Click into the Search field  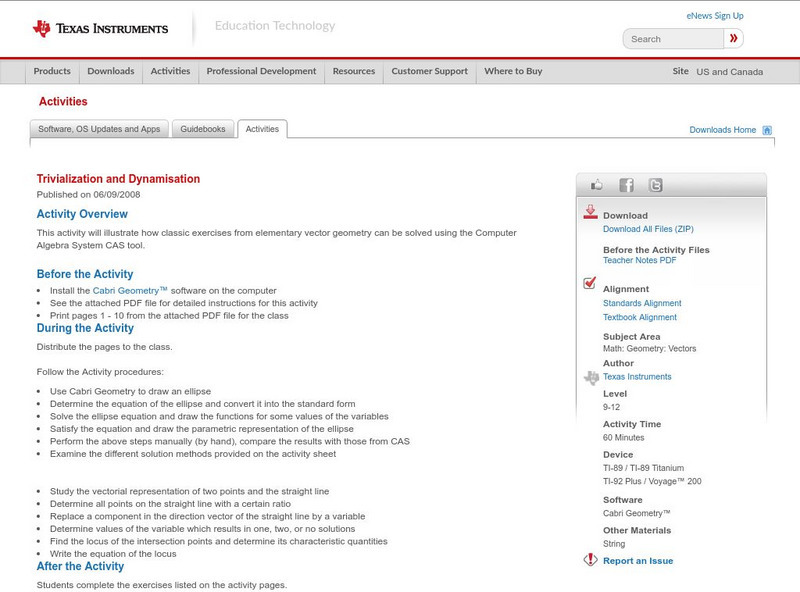coord(673,39)
